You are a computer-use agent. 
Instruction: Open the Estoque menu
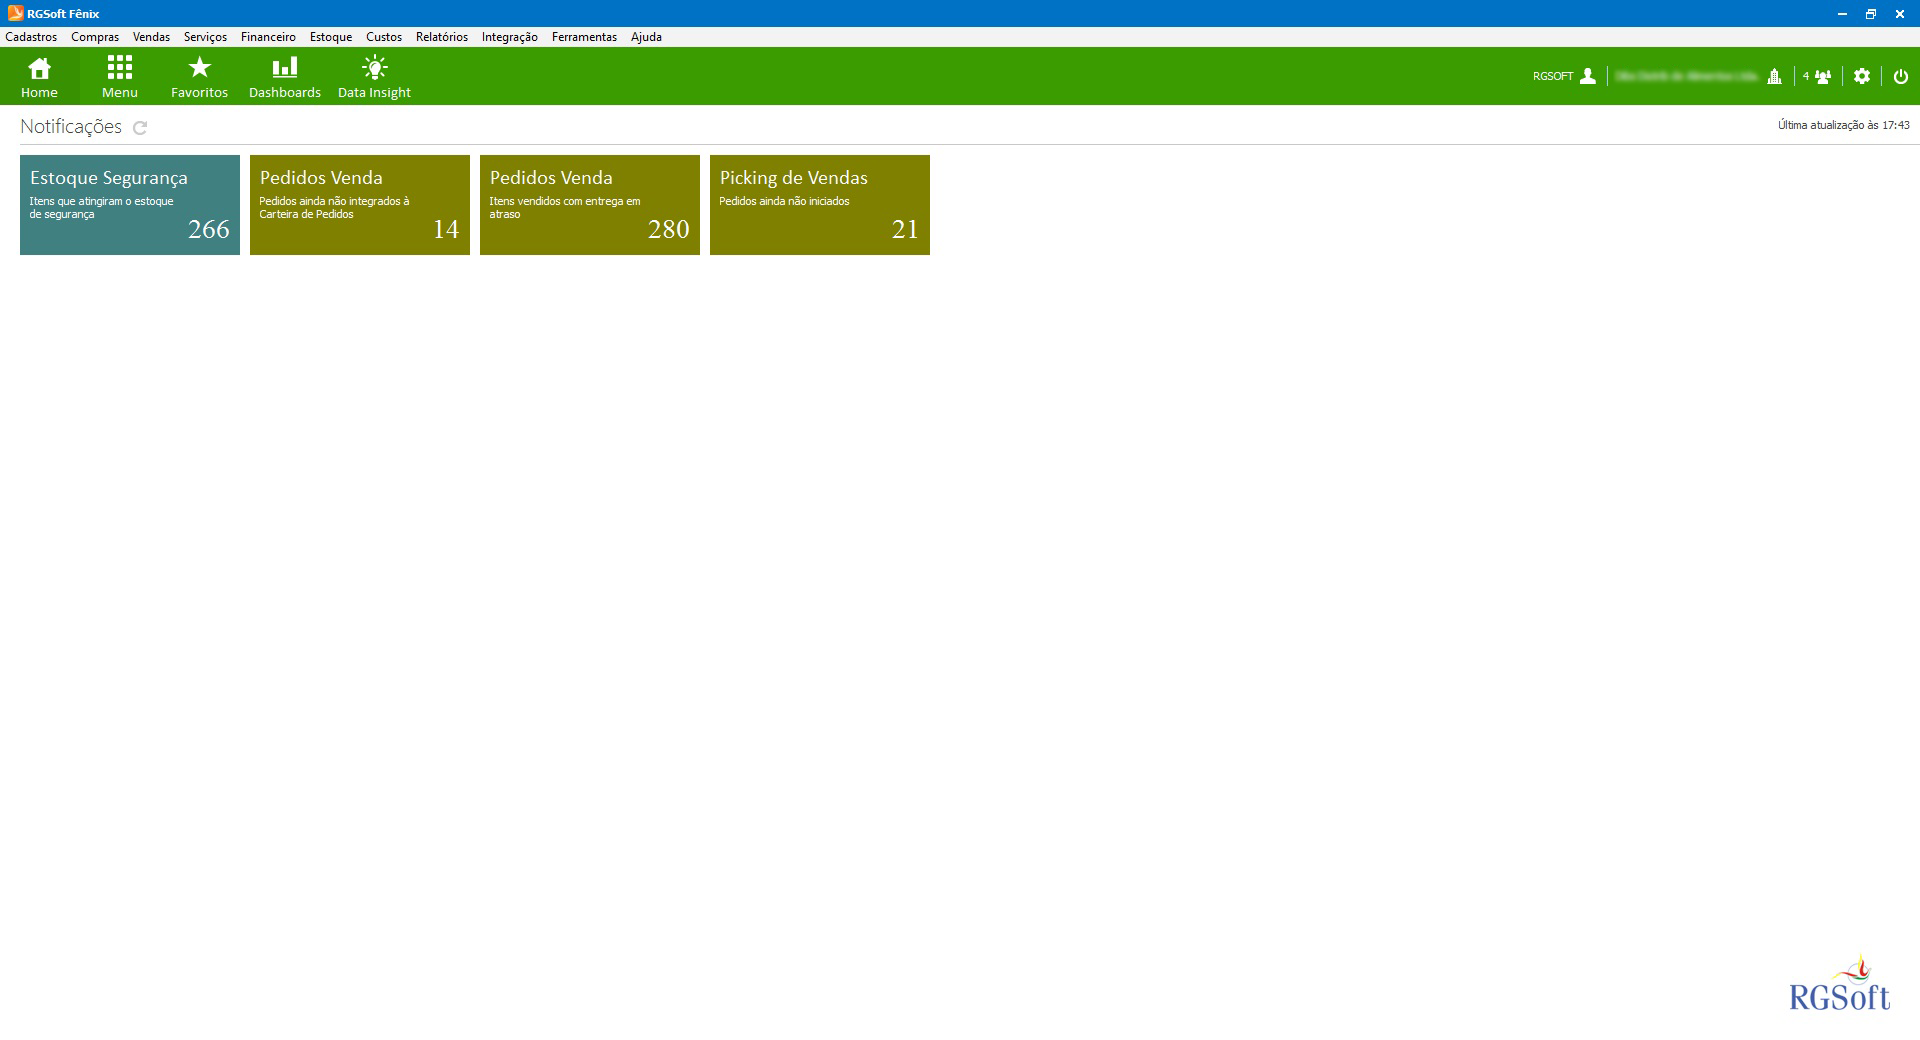click(331, 37)
